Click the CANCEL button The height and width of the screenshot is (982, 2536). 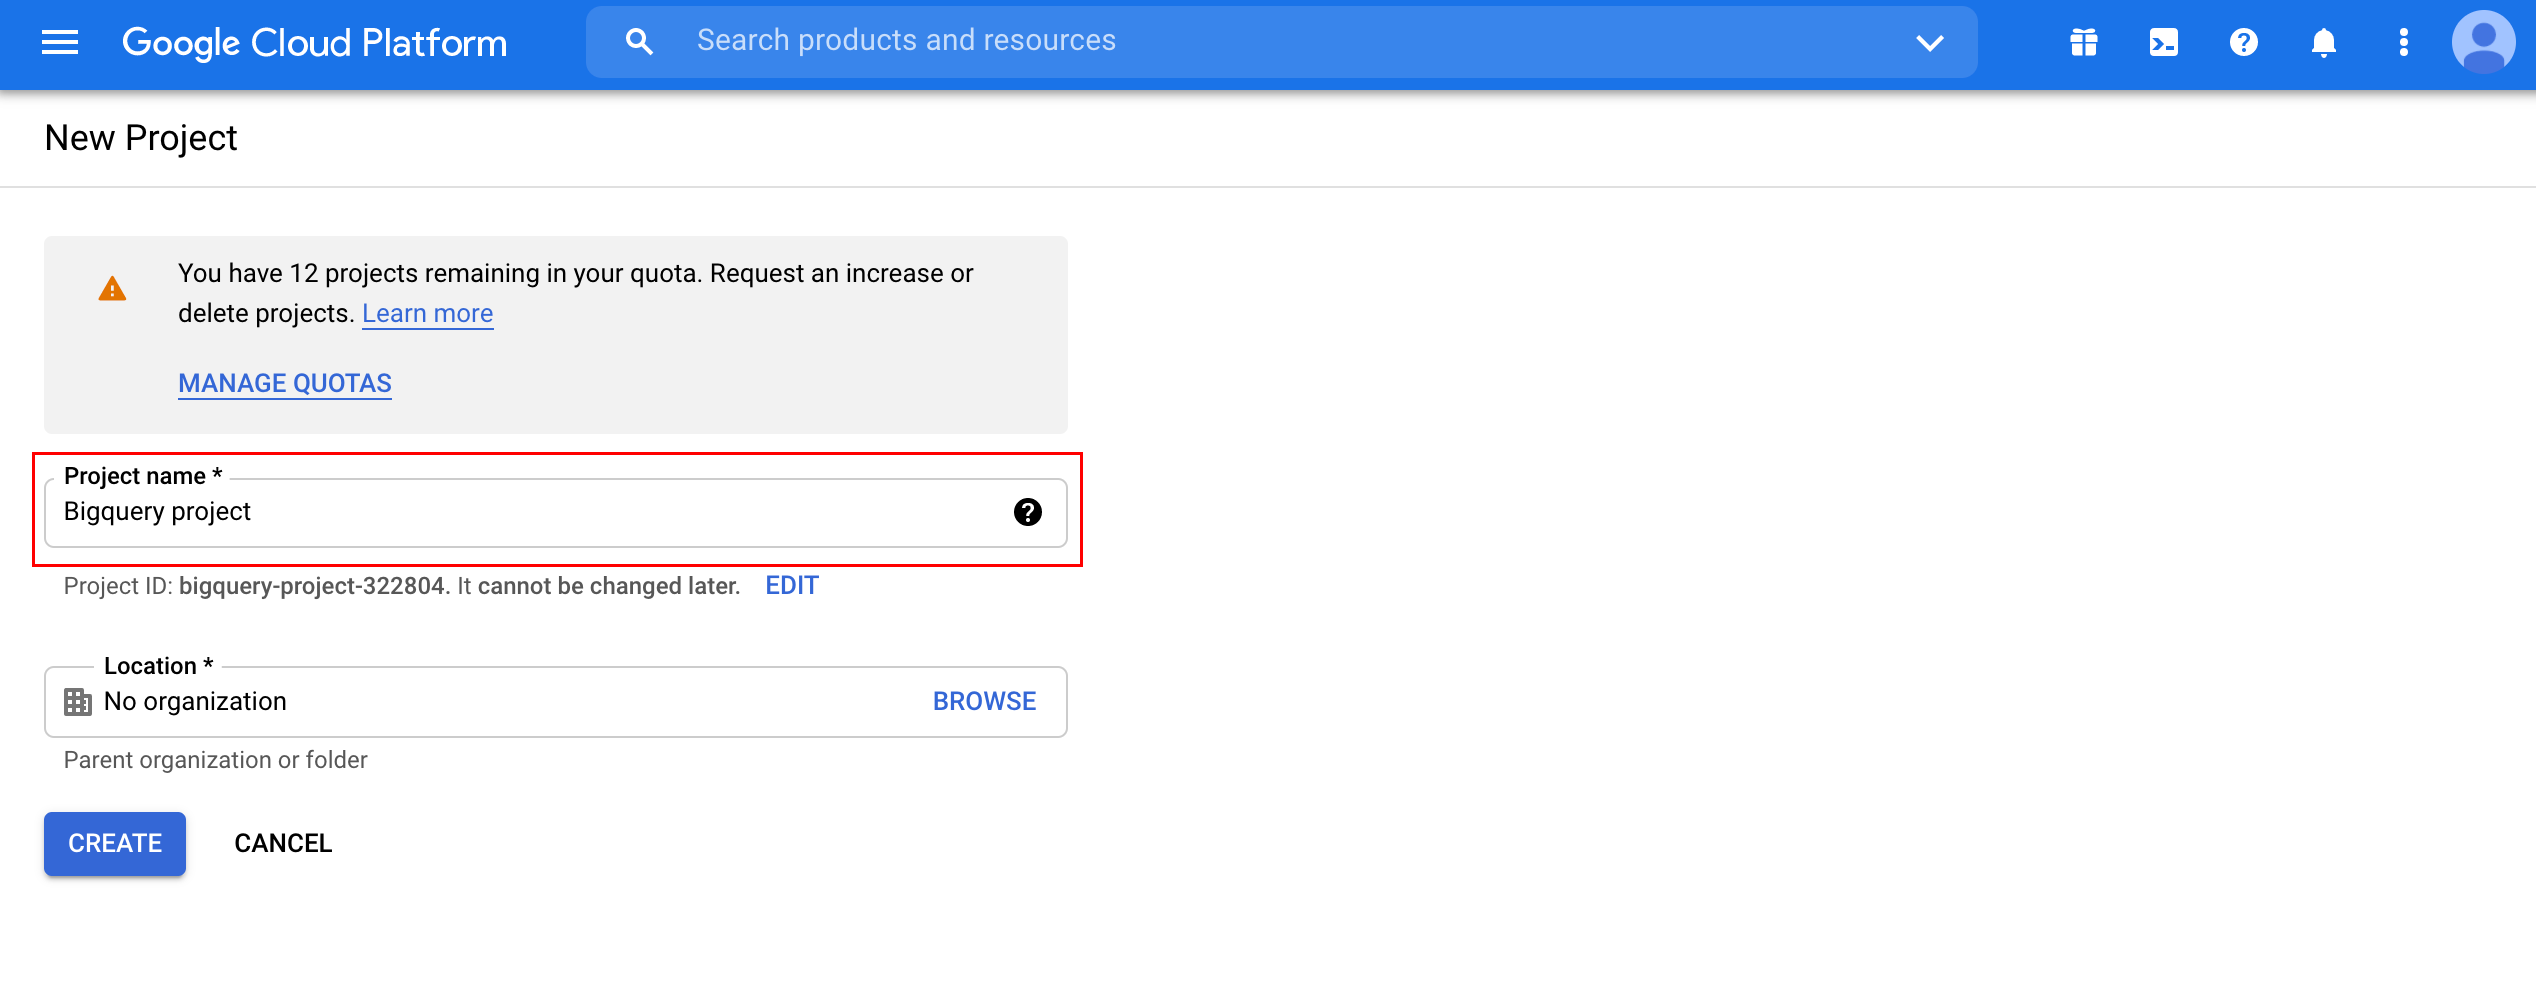[283, 844]
